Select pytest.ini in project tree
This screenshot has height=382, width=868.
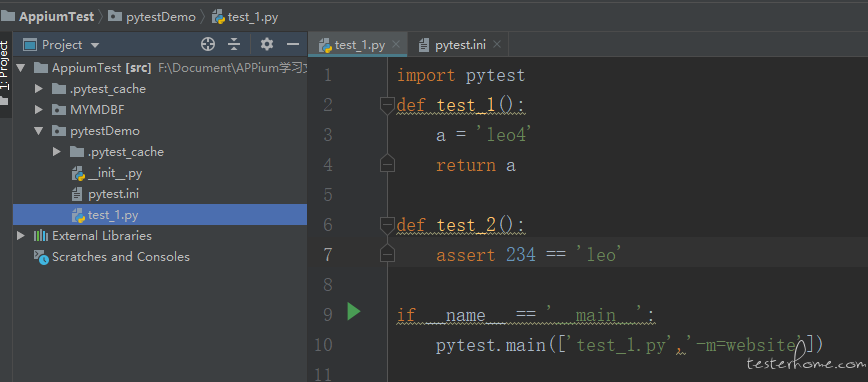tap(113, 194)
